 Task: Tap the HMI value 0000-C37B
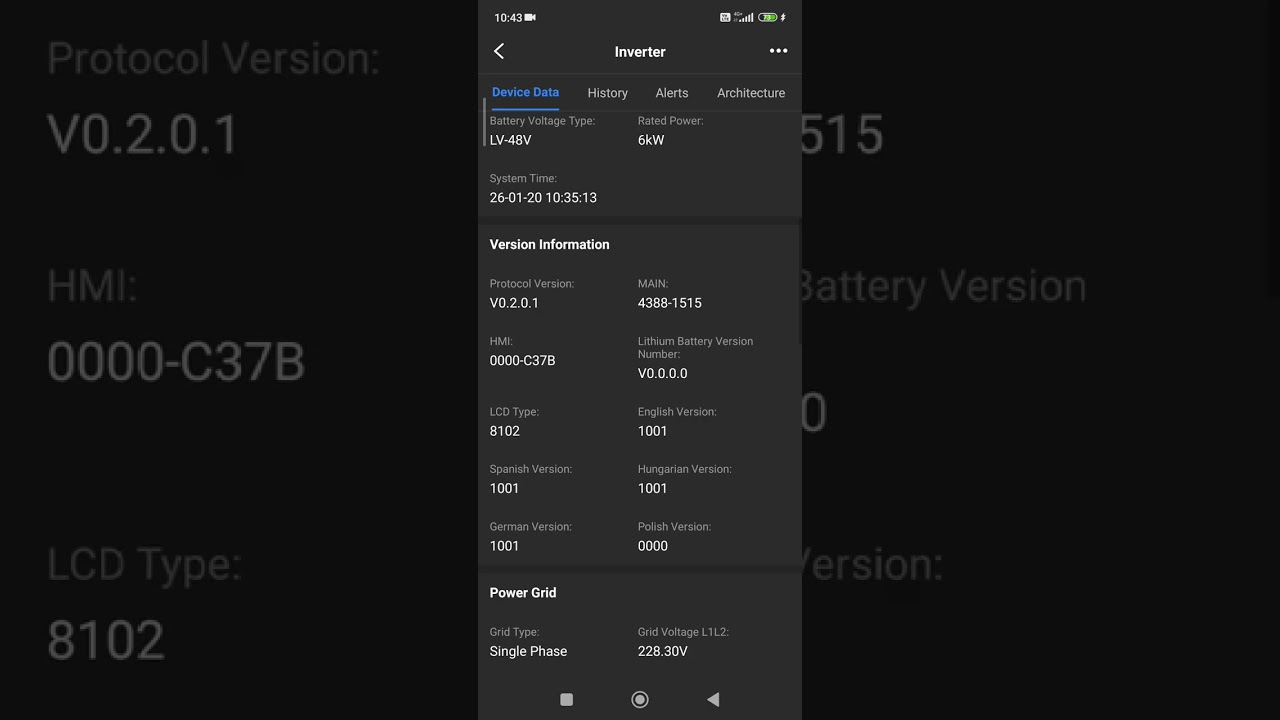[x=522, y=361]
